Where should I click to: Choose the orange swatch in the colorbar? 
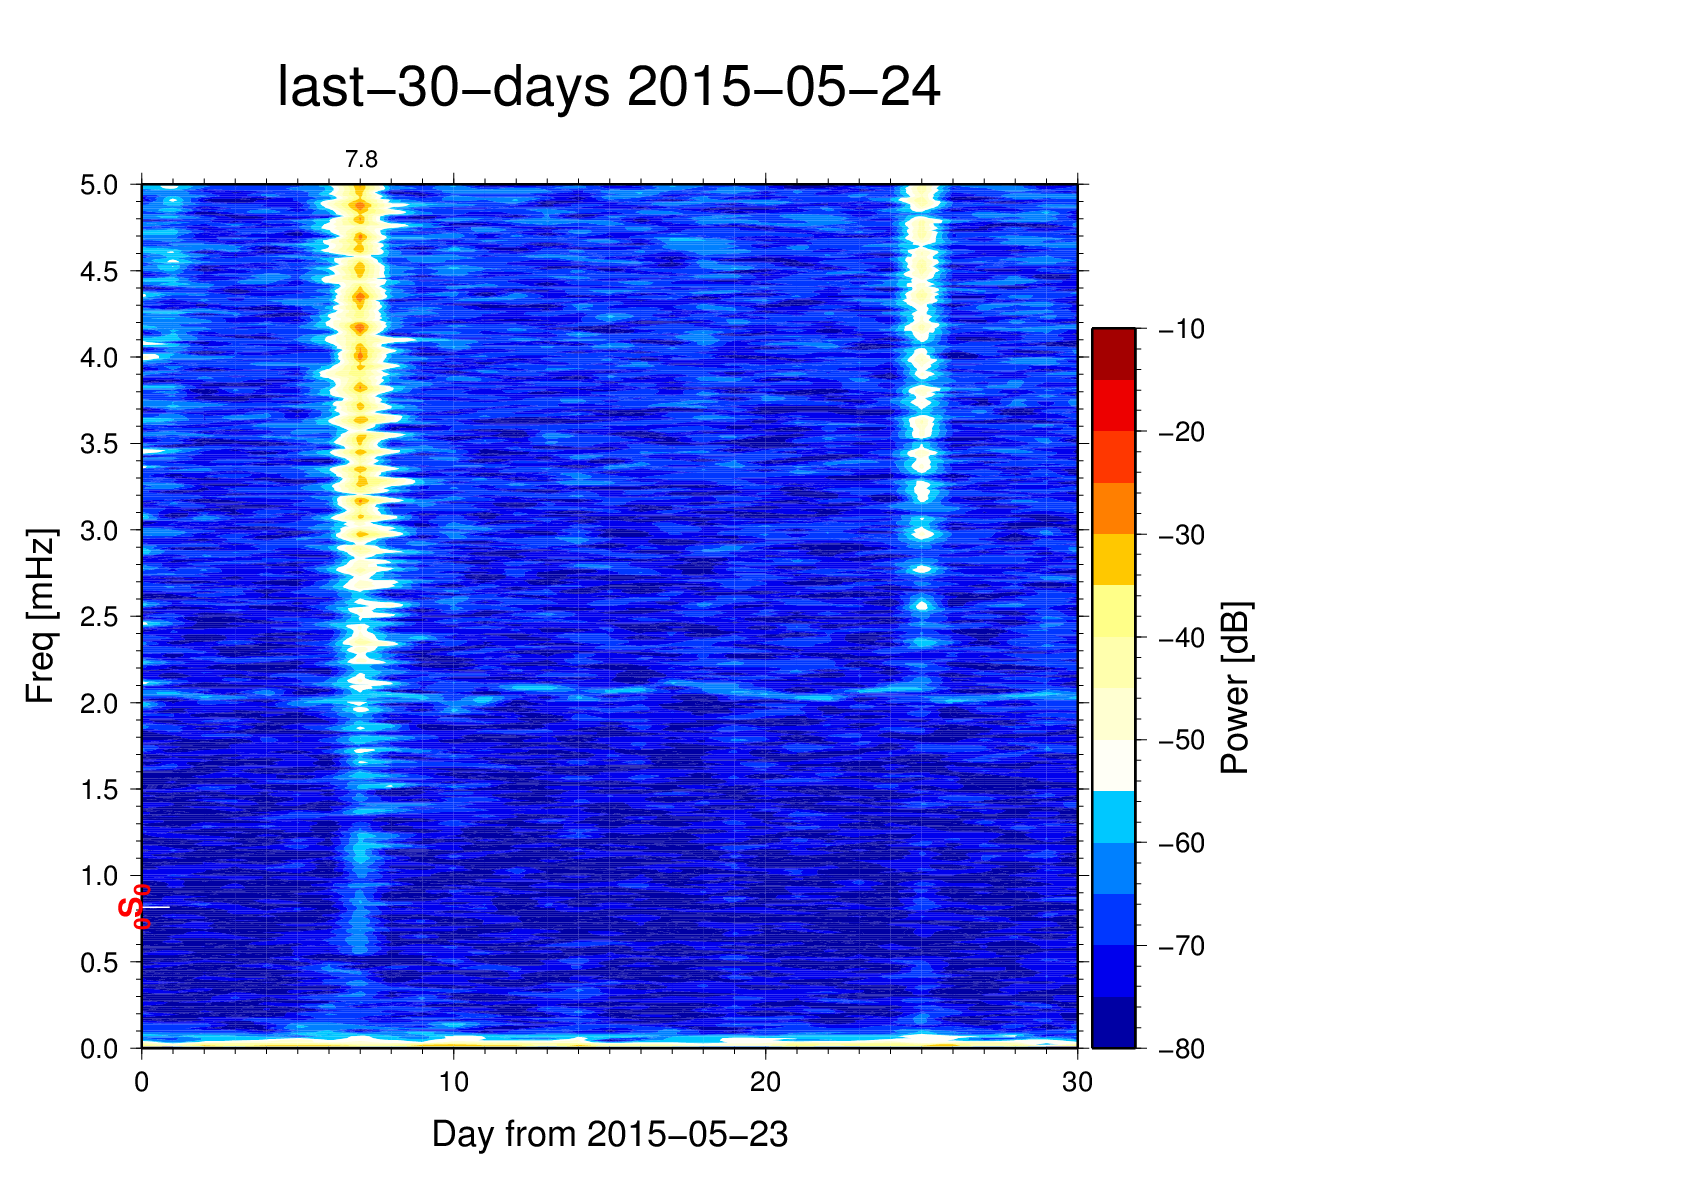[x=1113, y=508]
